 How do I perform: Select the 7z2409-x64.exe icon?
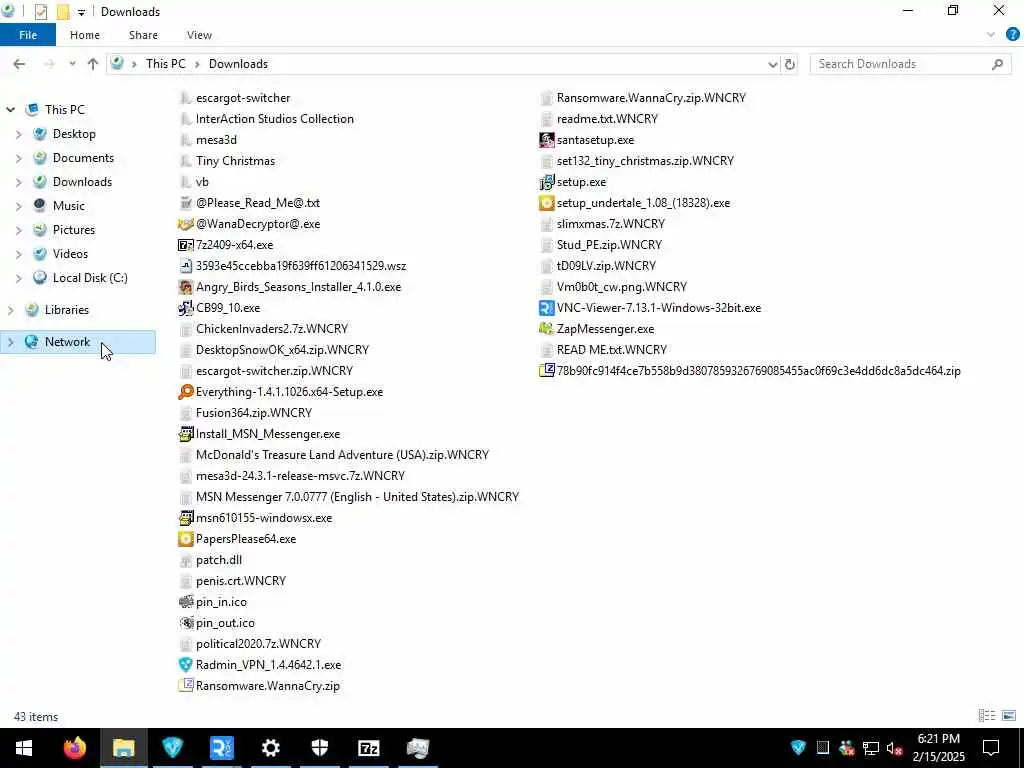tap(185, 245)
